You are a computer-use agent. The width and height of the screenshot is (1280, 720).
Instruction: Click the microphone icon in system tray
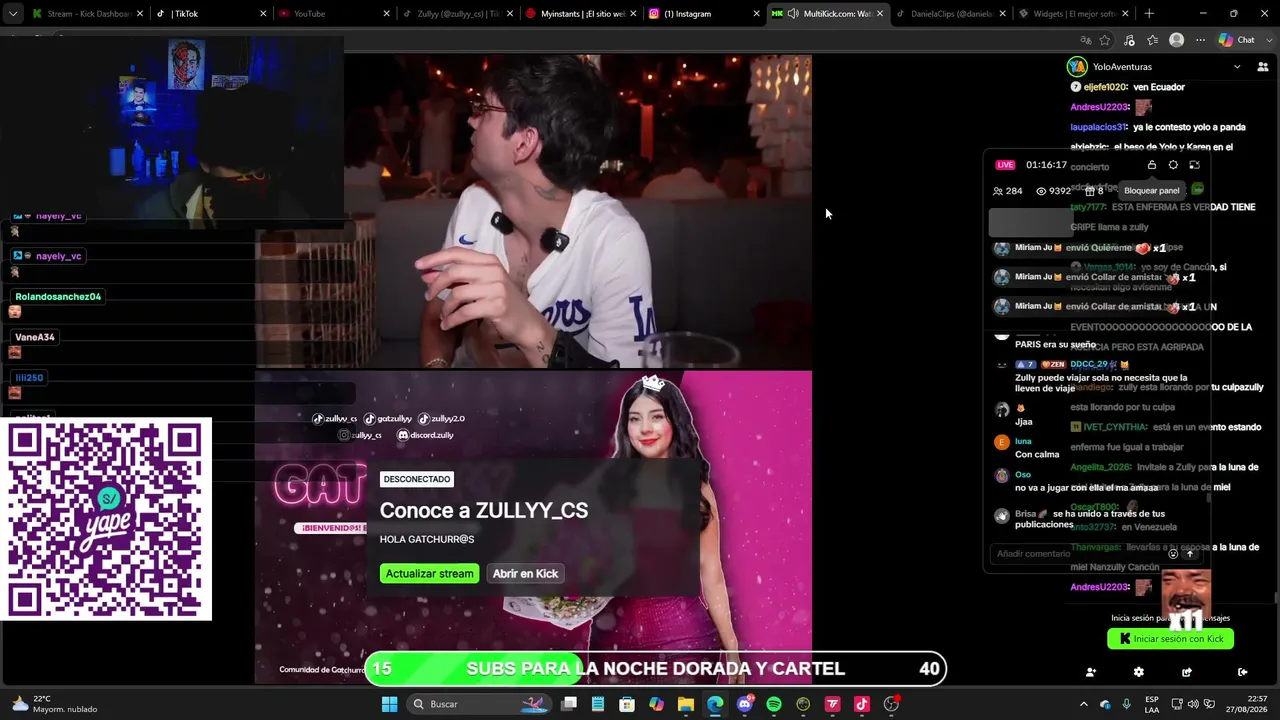[x=1127, y=704]
